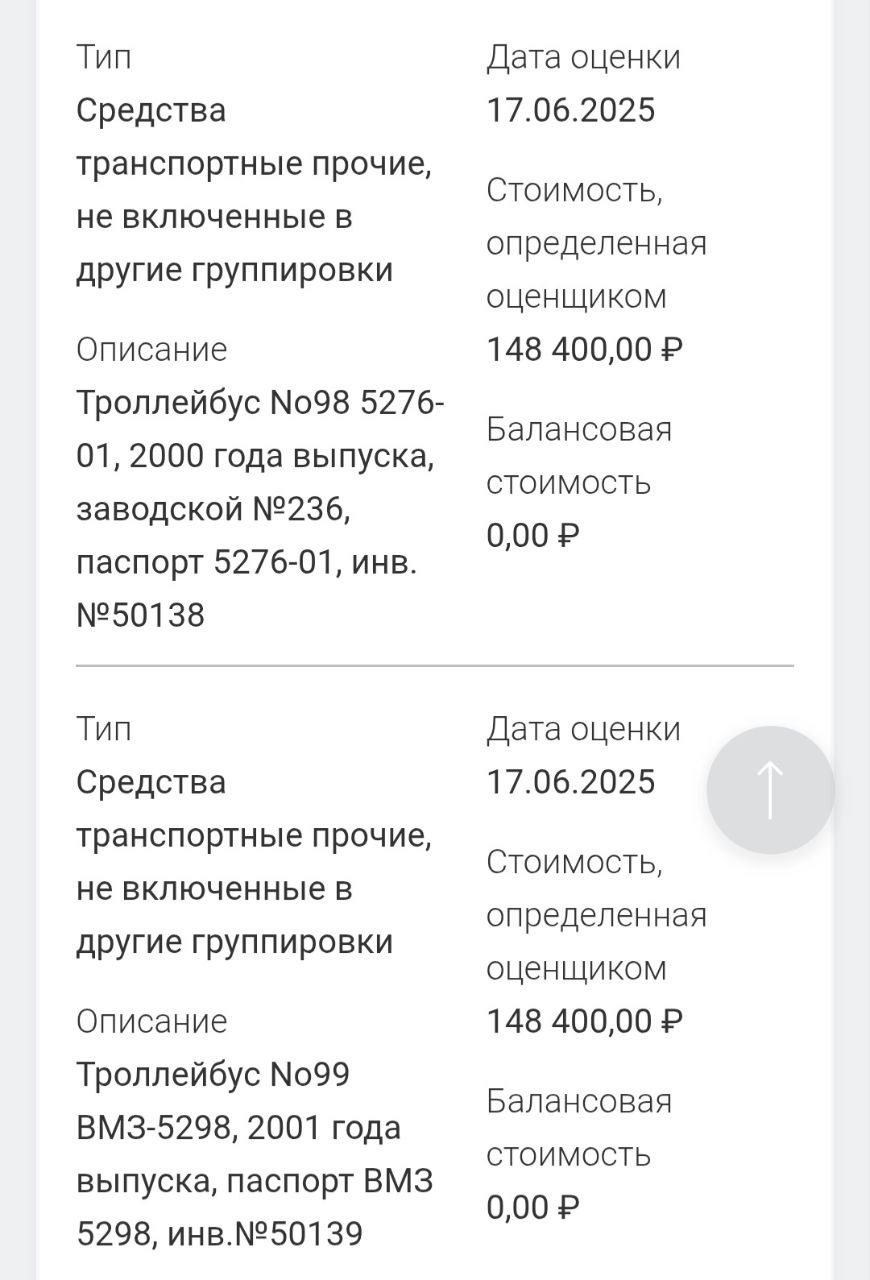Image resolution: width=870 pixels, height=1280 pixels.
Task: Click second appraisal date 17.06.2025
Action: (570, 782)
